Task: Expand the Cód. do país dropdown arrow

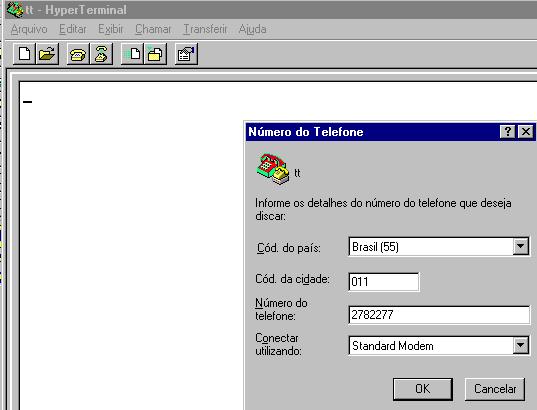Action: tap(520, 246)
